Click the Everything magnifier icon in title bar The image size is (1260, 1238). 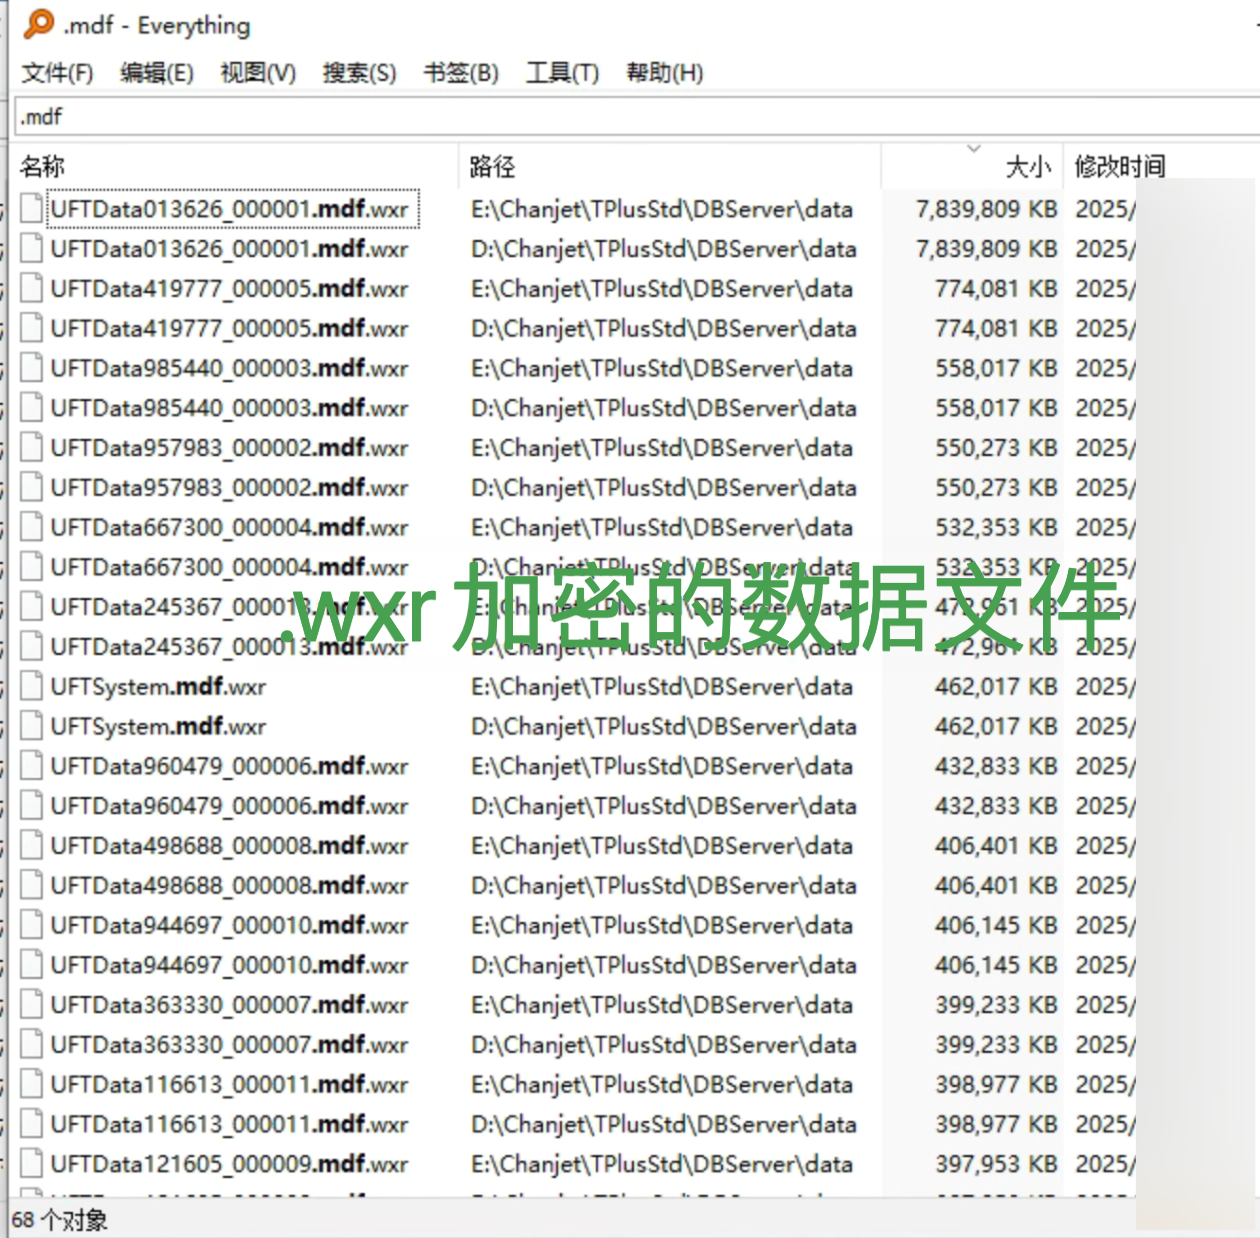point(38,23)
